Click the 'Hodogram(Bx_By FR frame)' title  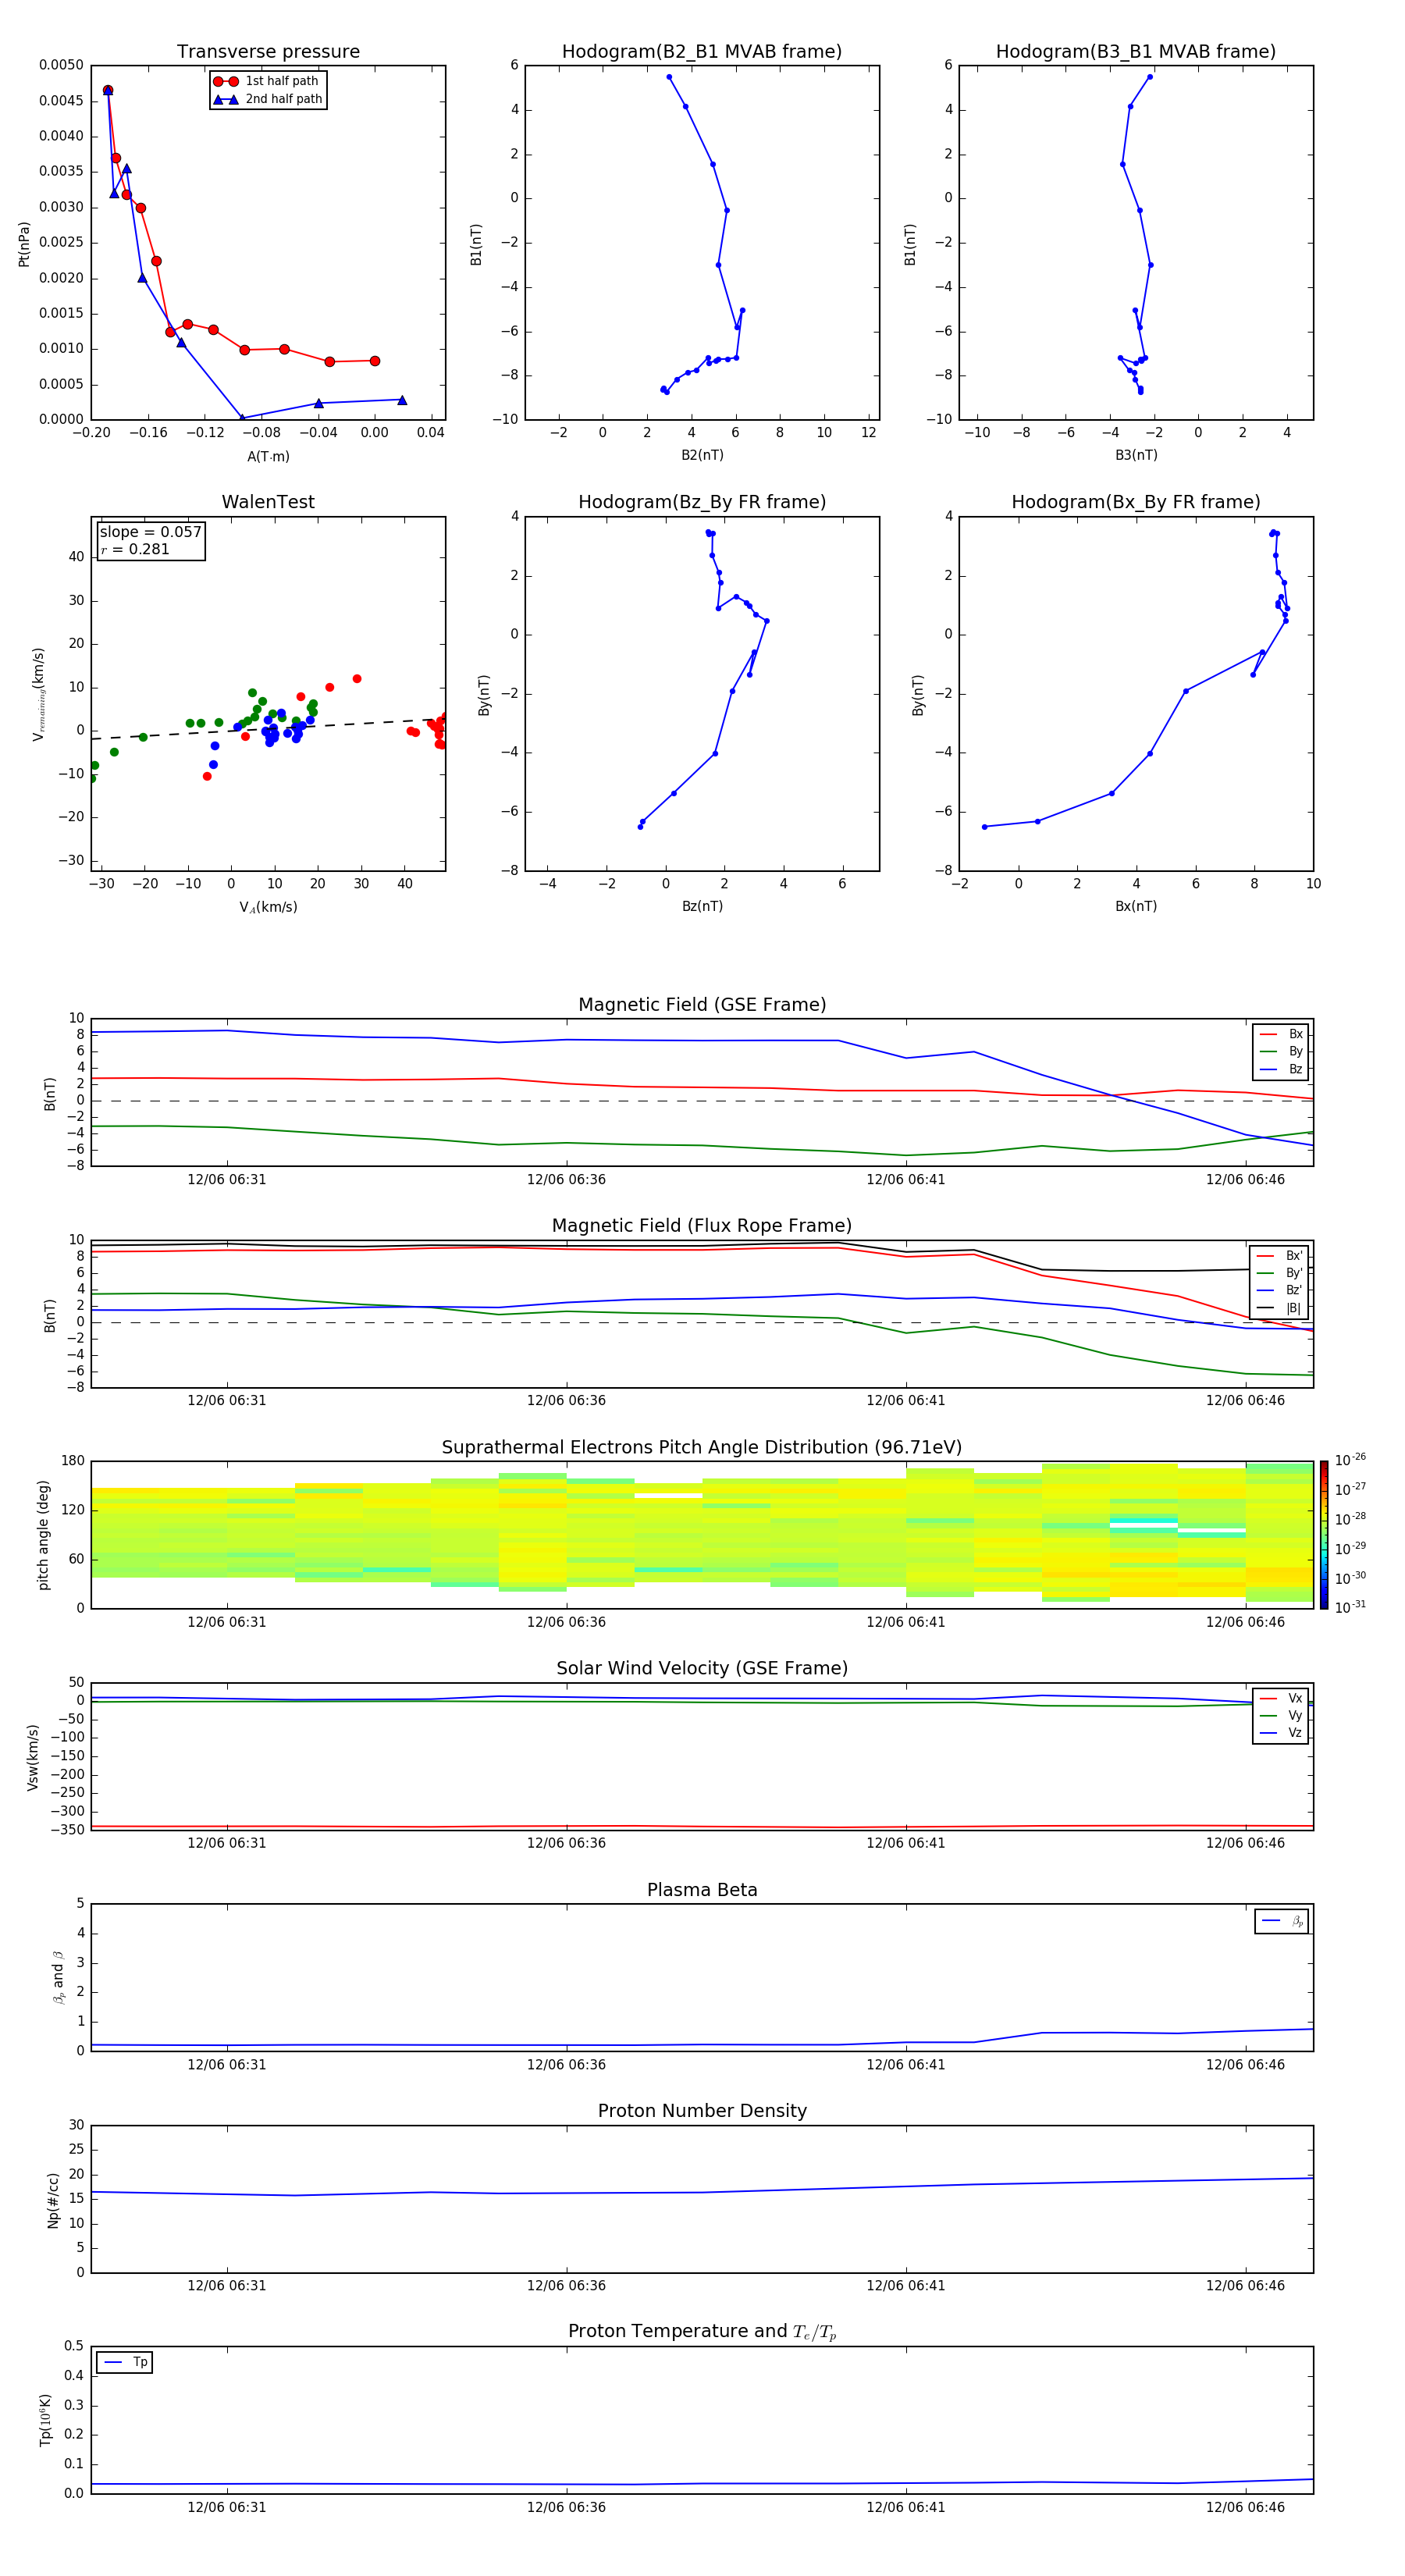[x=1136, y=502]
